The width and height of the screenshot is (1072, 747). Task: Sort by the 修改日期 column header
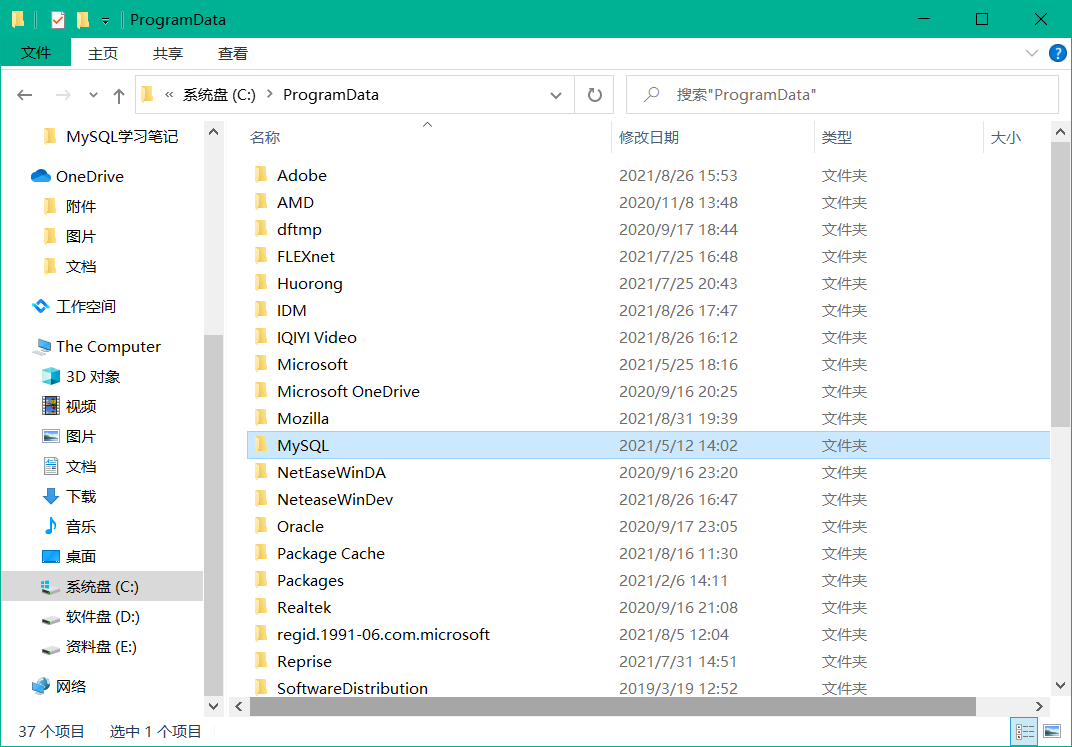649,137
